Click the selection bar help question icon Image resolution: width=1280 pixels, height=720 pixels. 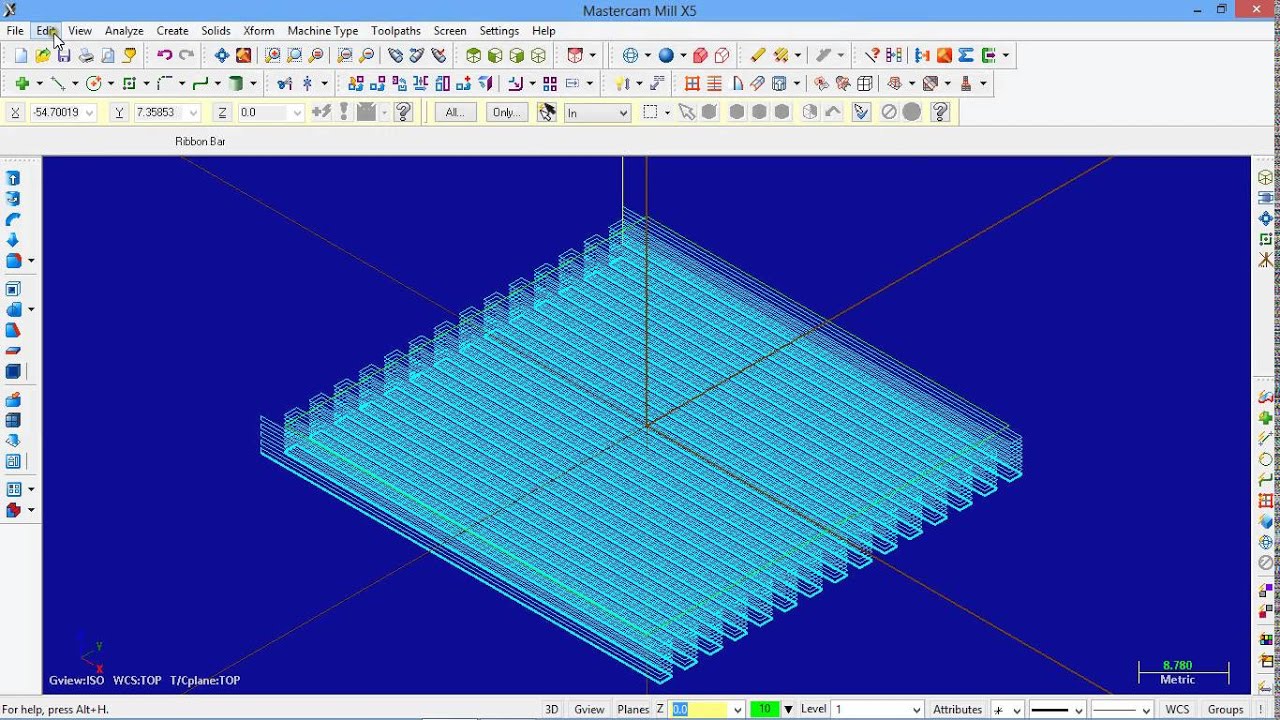940,112
